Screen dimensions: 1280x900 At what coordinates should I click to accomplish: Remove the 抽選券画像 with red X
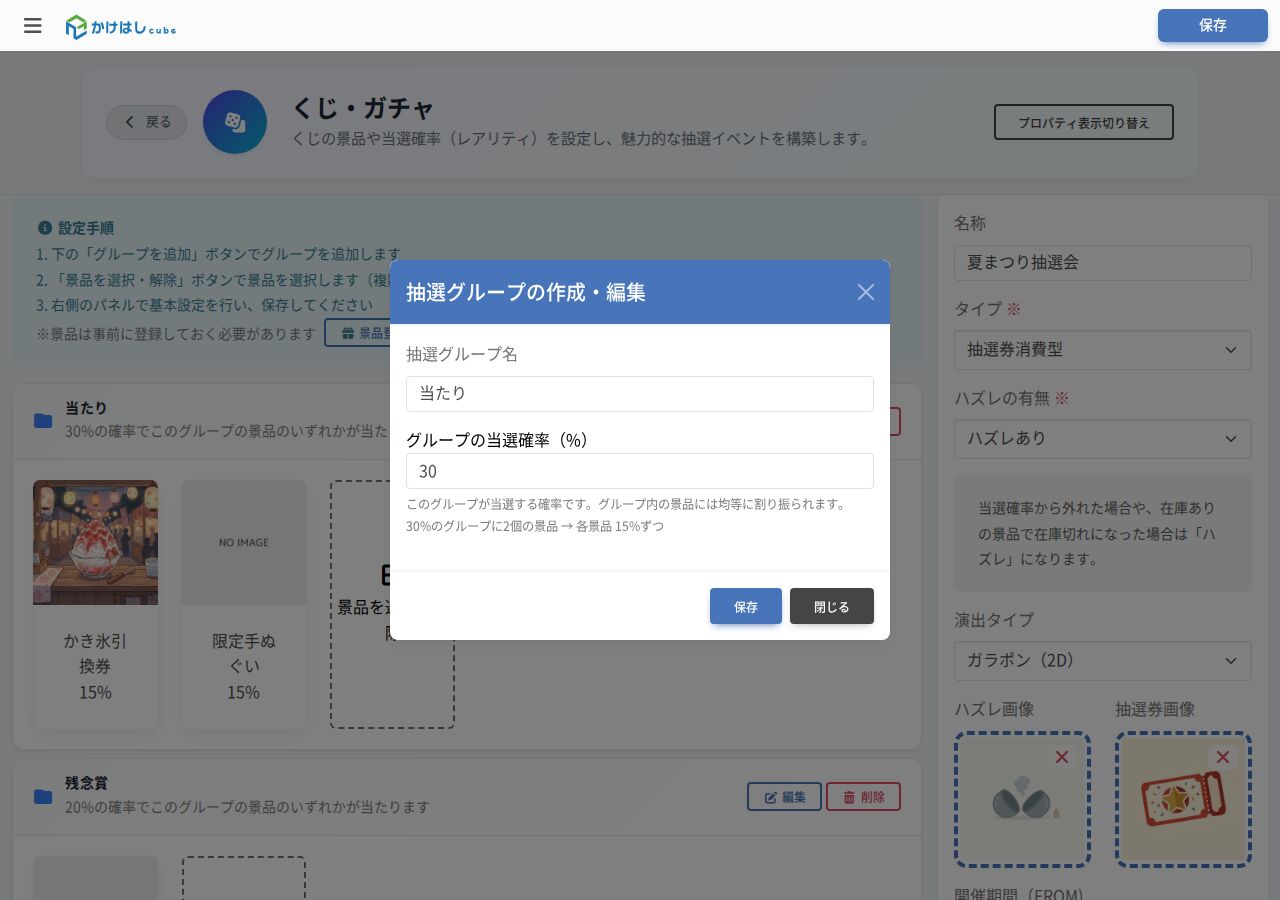click(x=1222, y=757)
